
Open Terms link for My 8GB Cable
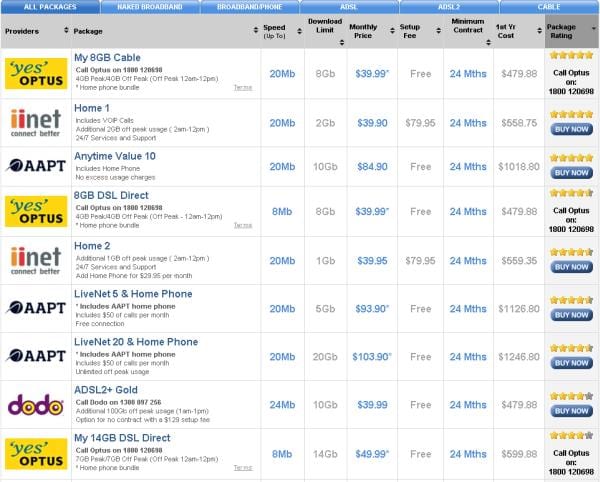pyautogui.click(x=243, y=88)
